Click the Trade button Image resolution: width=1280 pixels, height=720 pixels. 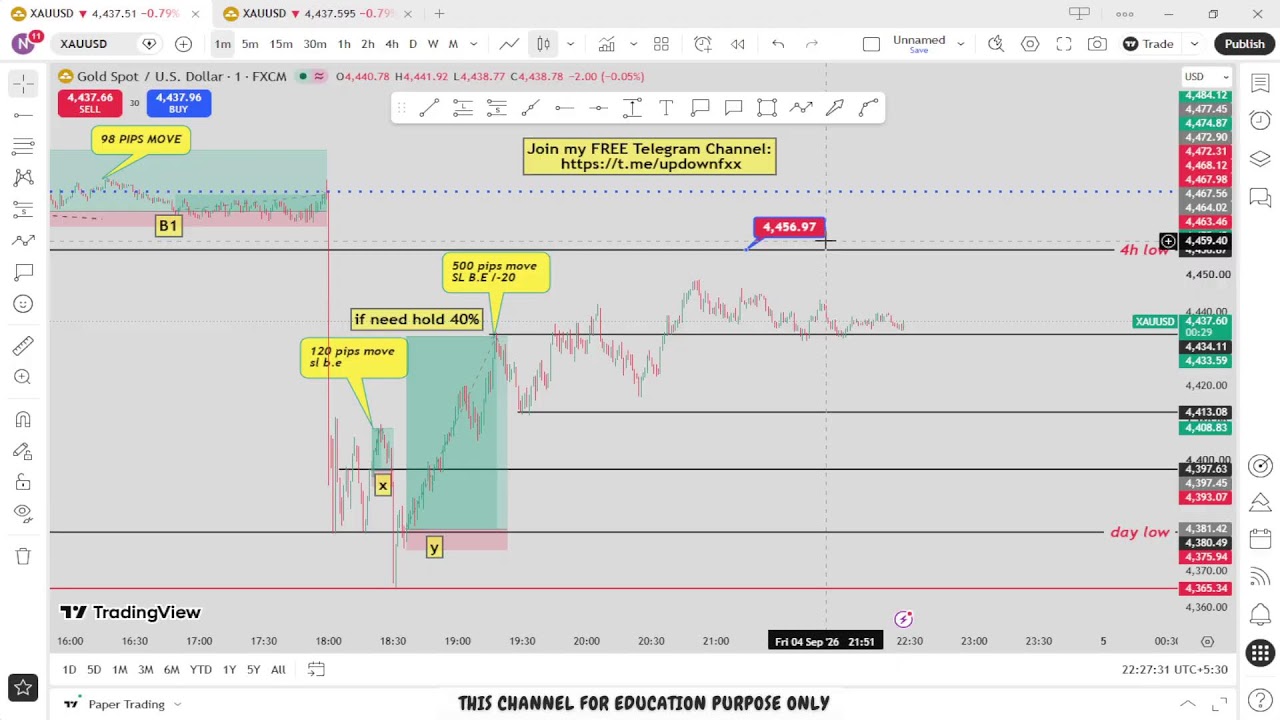[x=1148, y=44]
